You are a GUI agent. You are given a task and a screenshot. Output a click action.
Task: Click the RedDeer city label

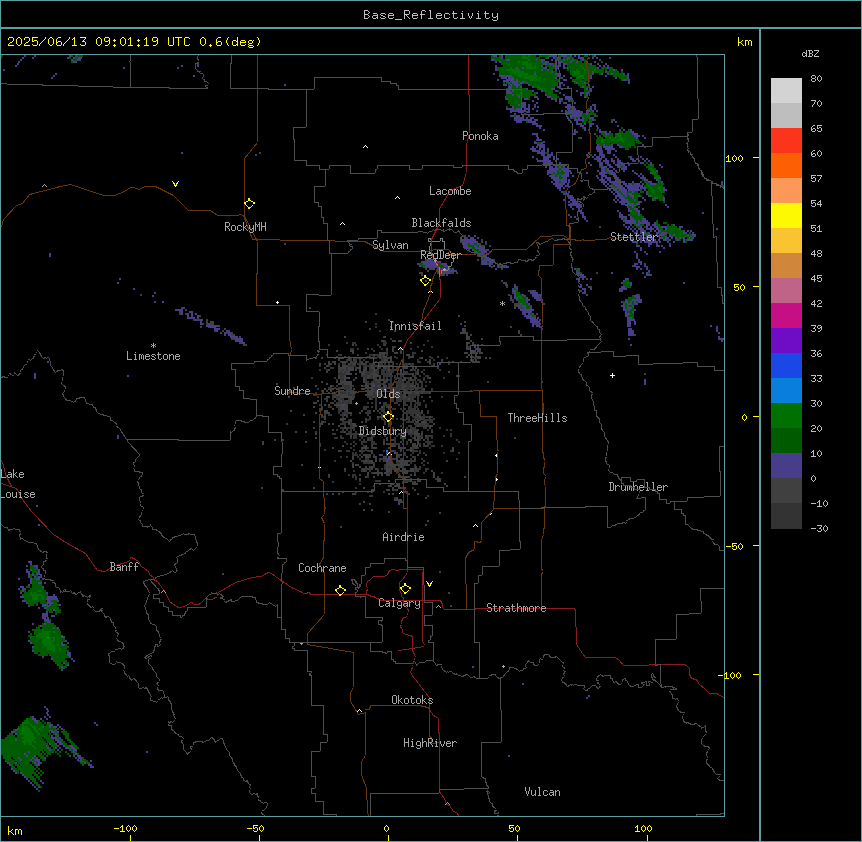pyautogui.click(x=440, y=255)
